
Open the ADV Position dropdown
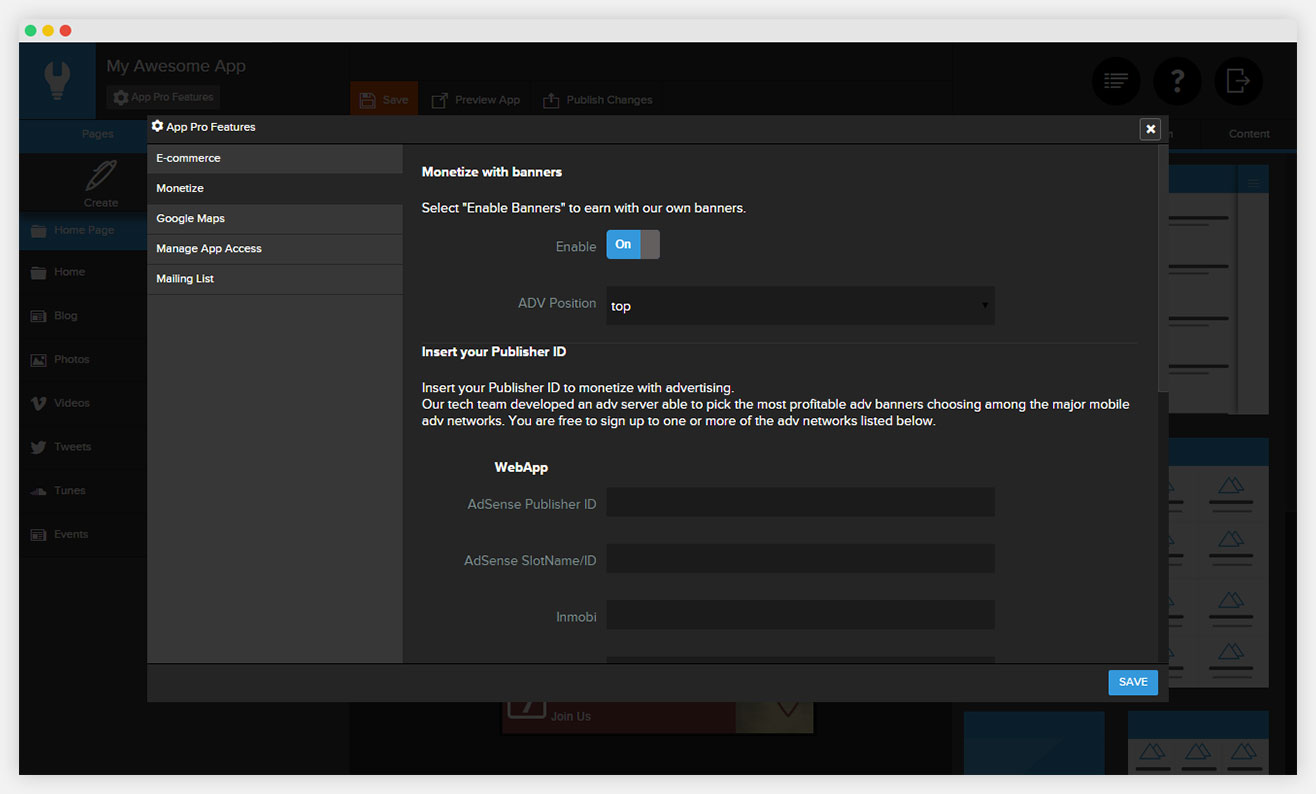(x=800, y=306)
